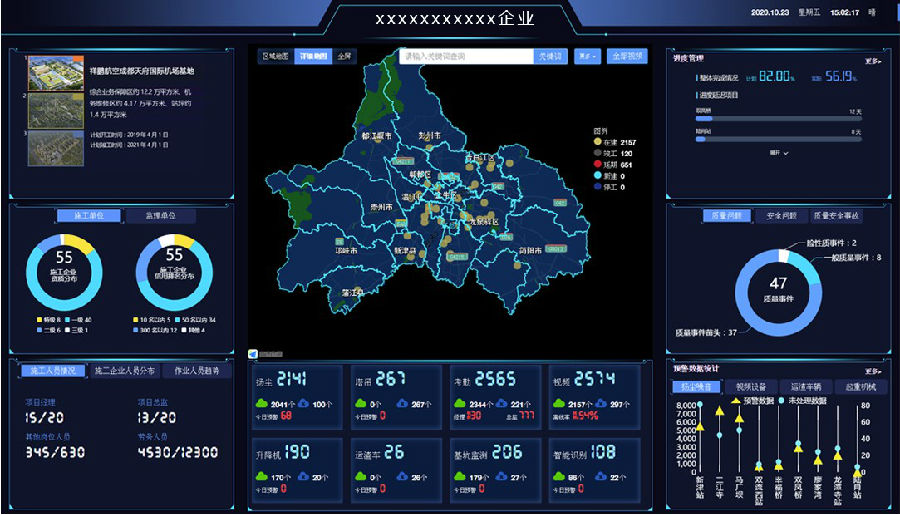Click green online cloud icon in 考勤 card

click(460, 403)
